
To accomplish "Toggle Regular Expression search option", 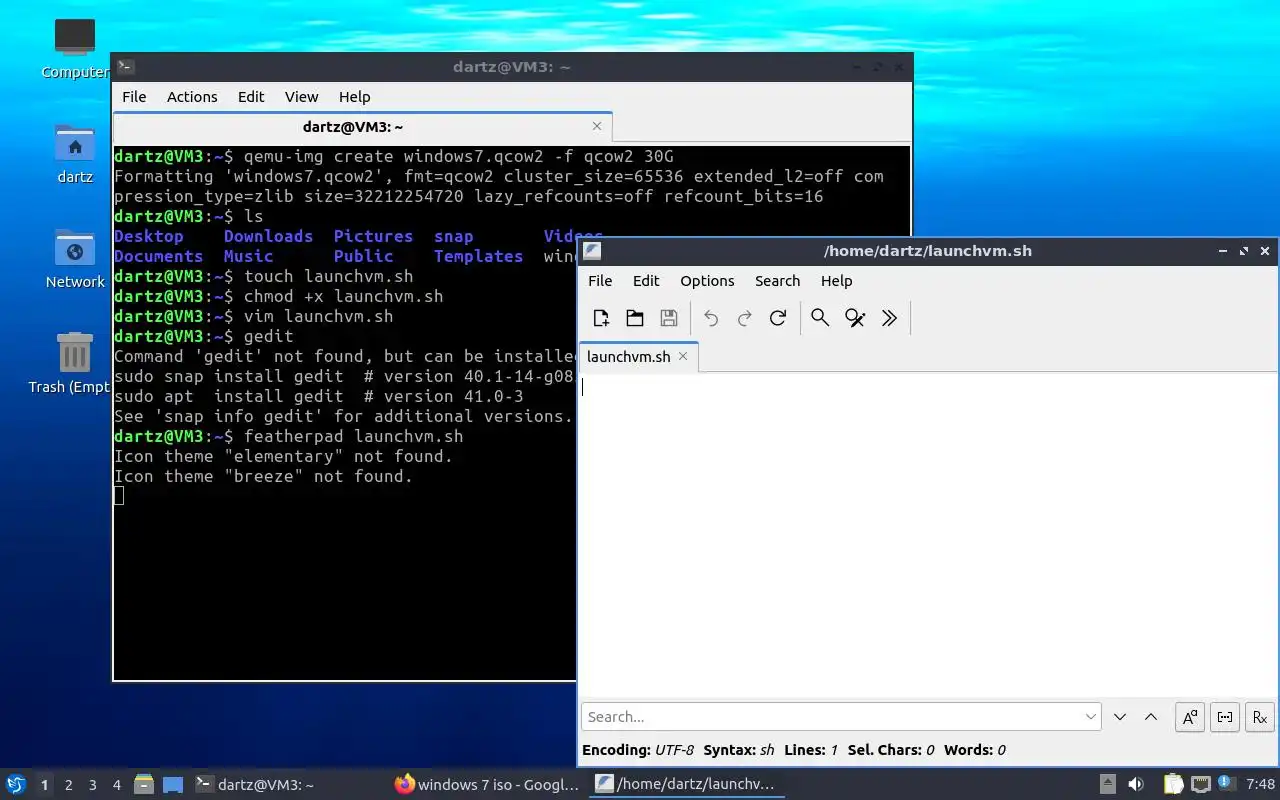I will tap(1260, 717).
